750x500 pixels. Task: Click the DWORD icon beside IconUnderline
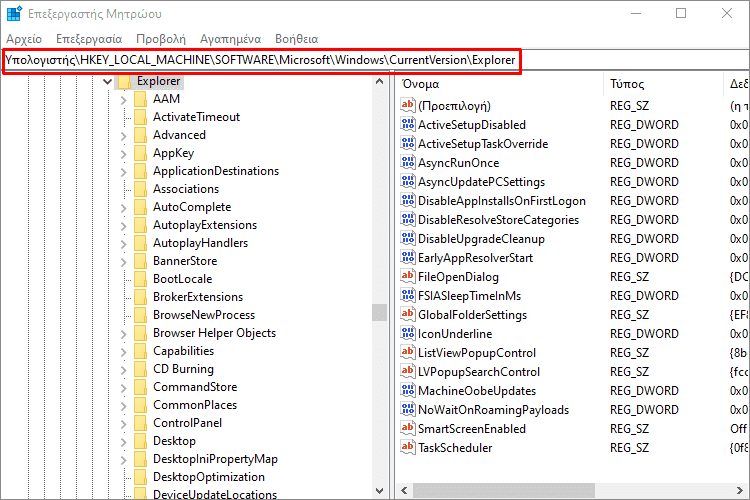point(408,333)
